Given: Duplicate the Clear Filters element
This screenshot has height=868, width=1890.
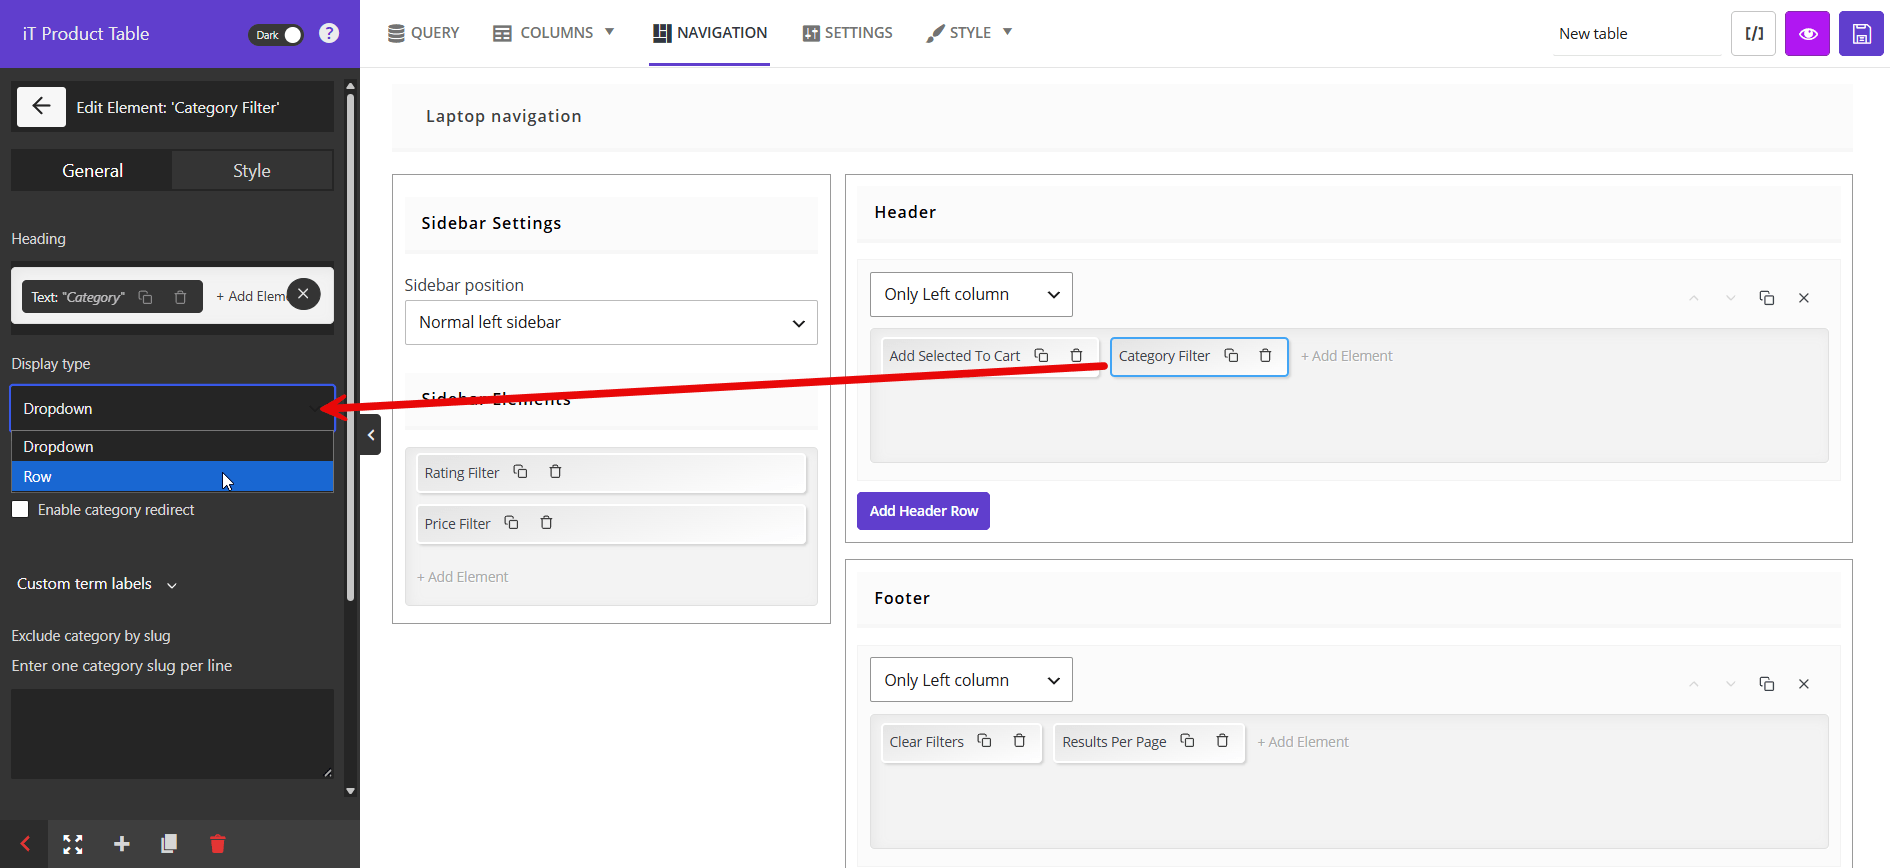Looking at the screenshot, I should [x=984, y=740].
